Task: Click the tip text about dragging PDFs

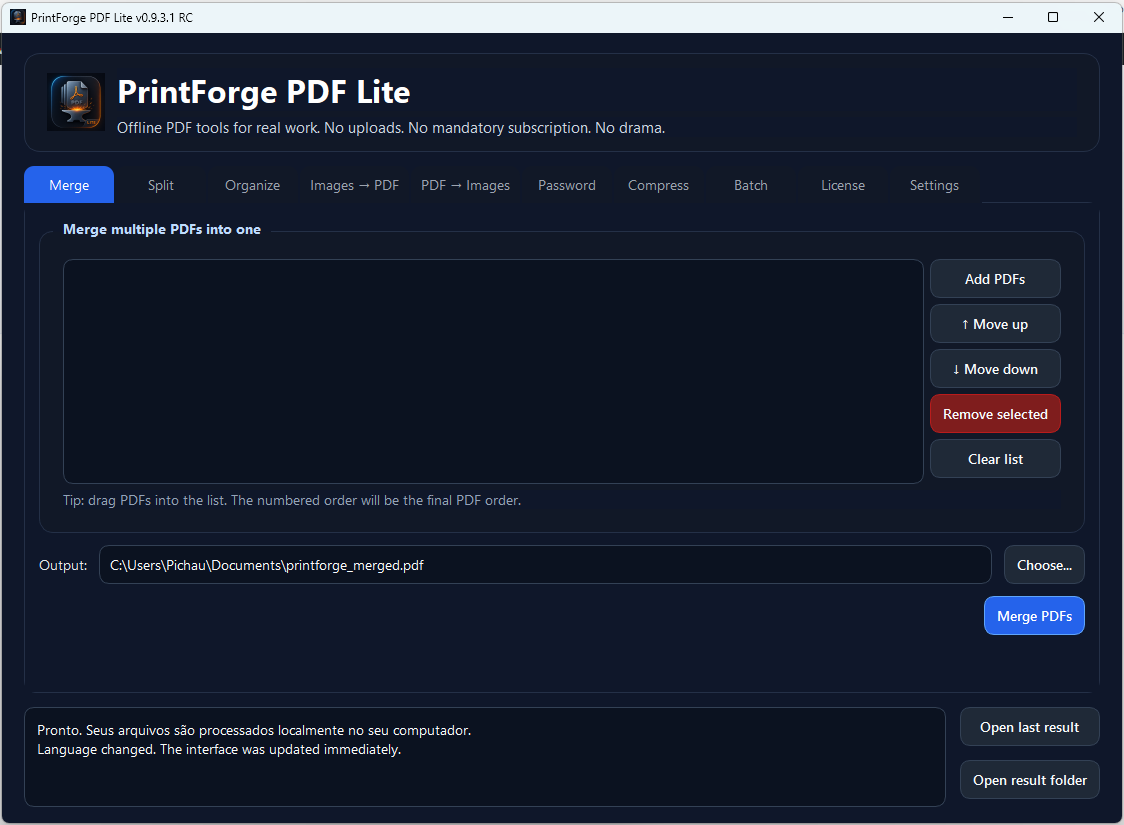Action: pos(292,500)
